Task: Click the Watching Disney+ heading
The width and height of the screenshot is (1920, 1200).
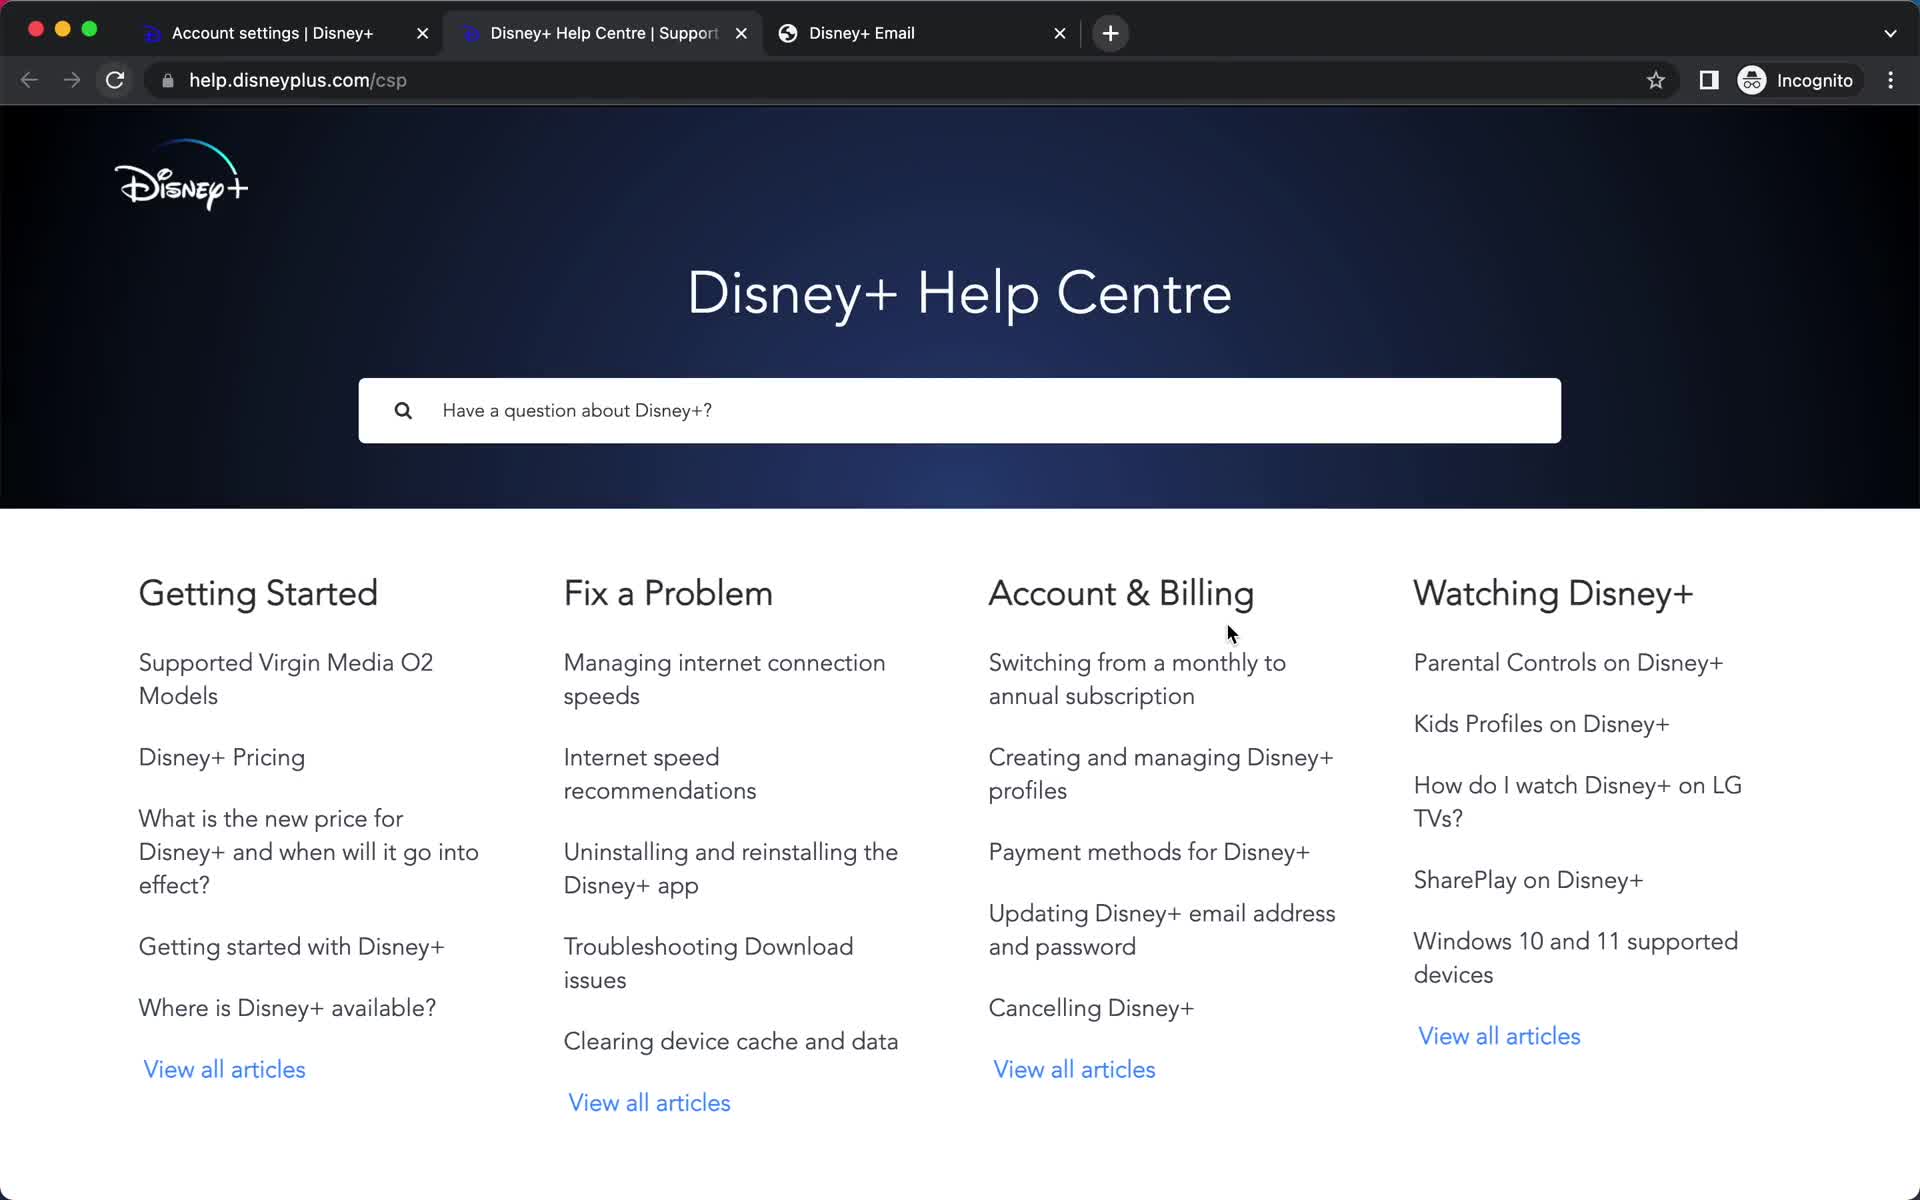Action: [x=1553, y=593]
